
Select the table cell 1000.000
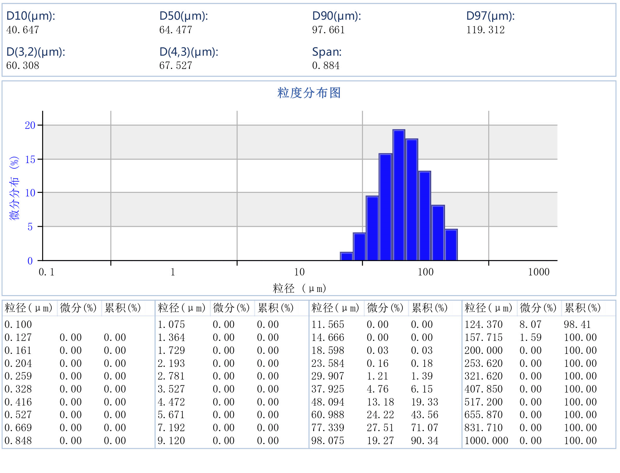coord(485,440)
